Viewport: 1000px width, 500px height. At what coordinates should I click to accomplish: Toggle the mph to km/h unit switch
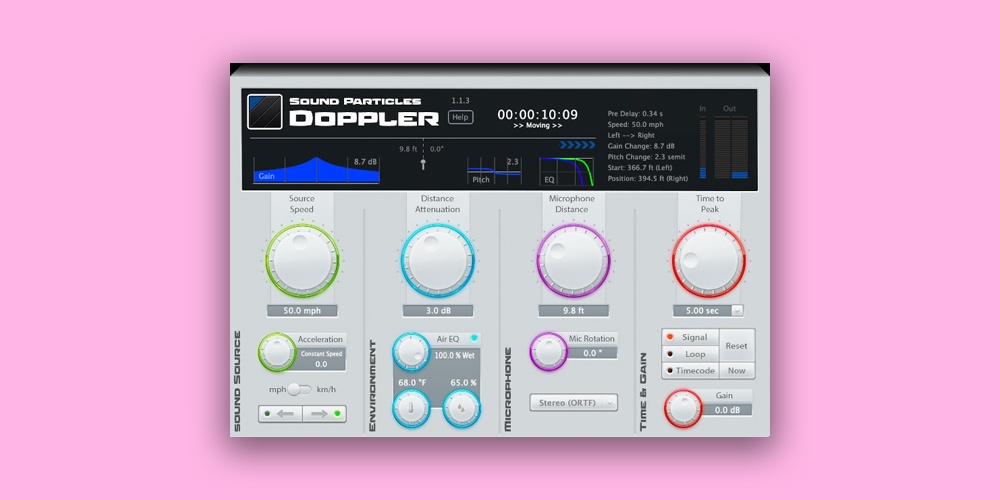pos(300,389)
